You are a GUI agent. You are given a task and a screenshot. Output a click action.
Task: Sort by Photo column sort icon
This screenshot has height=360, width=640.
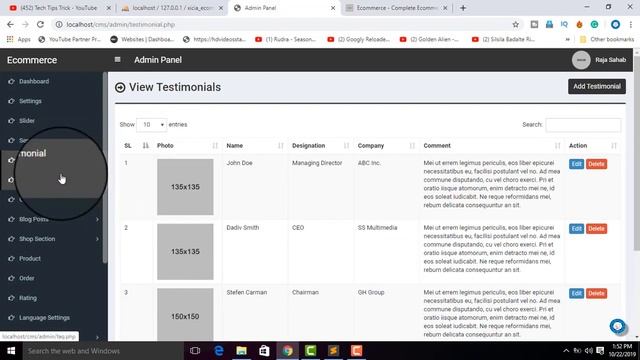[215, 146]
